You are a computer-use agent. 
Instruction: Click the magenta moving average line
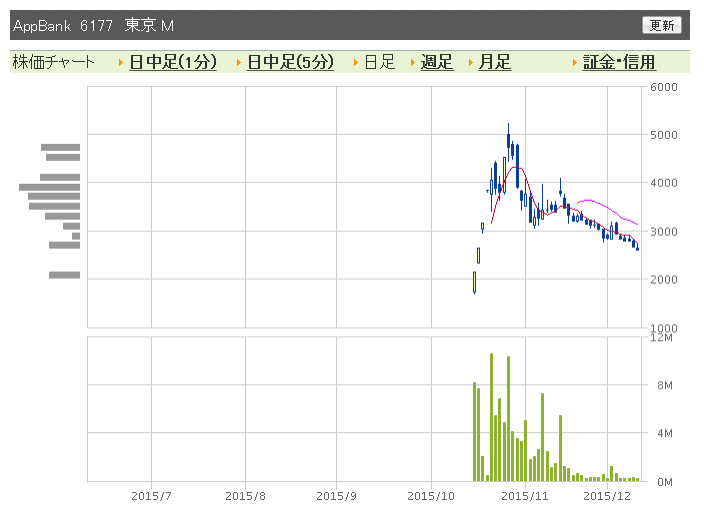tap(607, 209)
